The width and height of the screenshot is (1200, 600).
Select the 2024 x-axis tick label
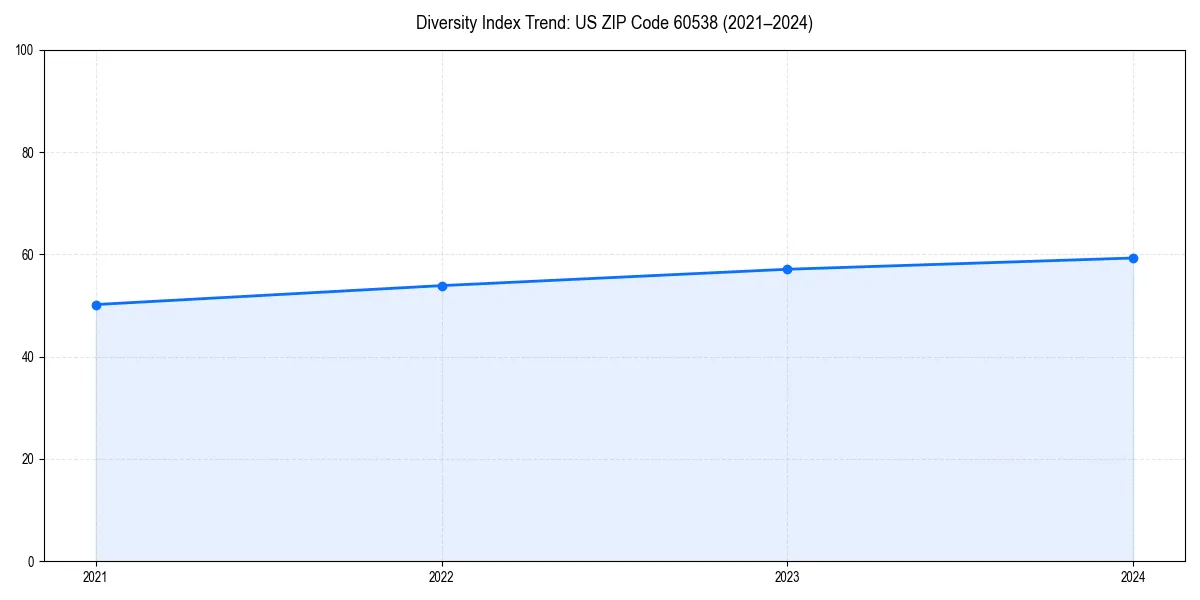pyautogui.click(x=1133, y=577)
